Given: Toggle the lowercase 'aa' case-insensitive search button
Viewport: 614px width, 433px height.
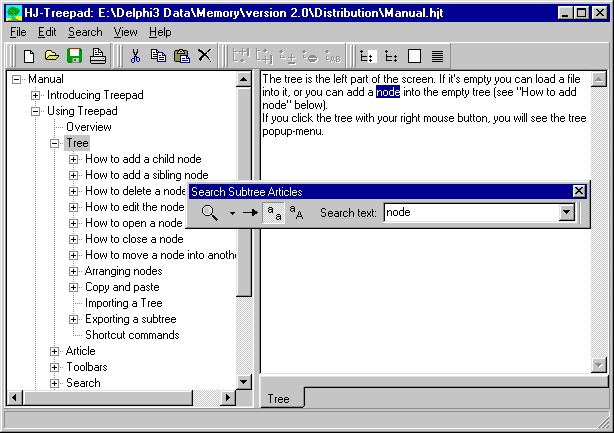Looking at the screenshot, I should [273, 213].
